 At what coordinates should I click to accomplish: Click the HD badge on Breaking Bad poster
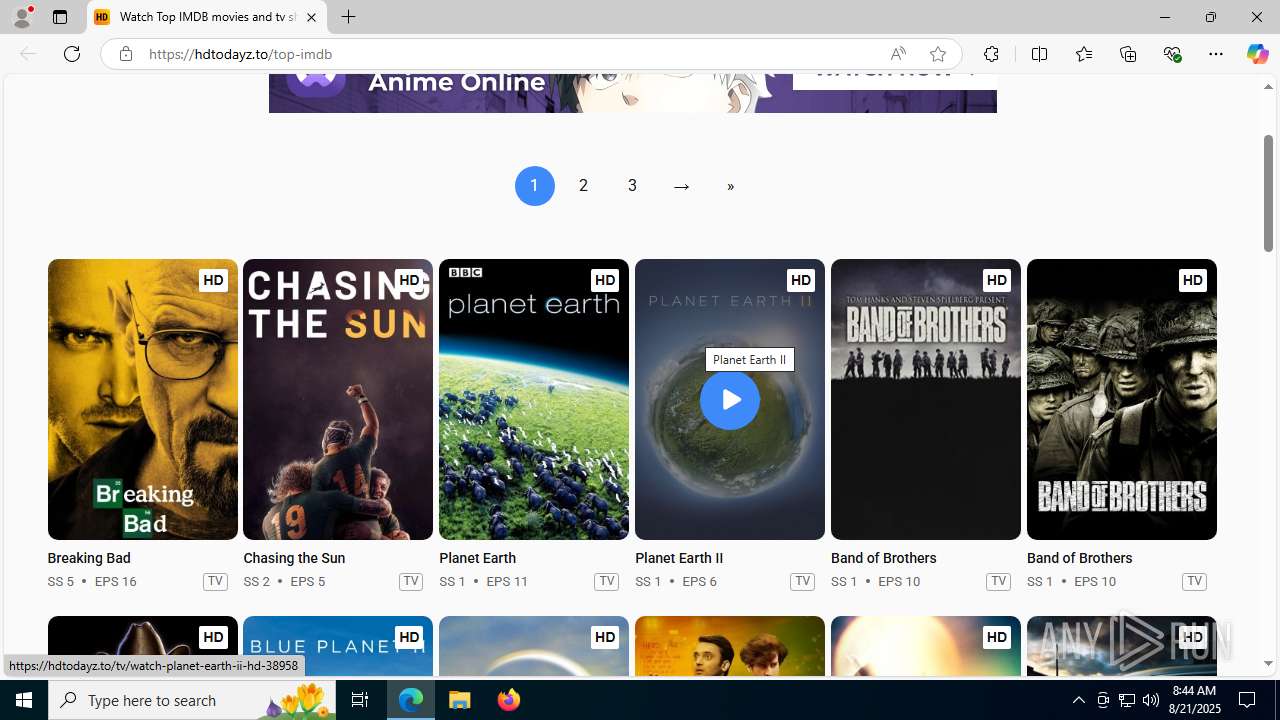pos(213,280)
